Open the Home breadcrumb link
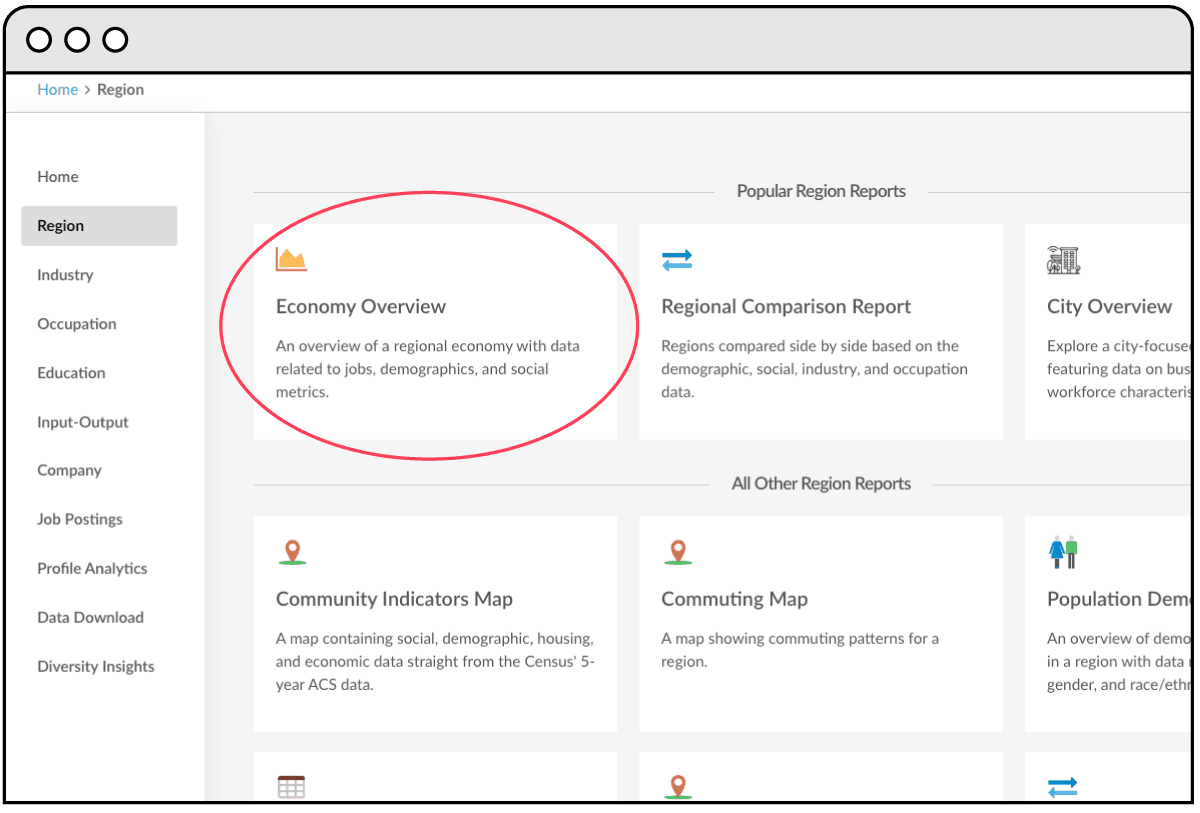1200x813 pixels. point(57,90)
